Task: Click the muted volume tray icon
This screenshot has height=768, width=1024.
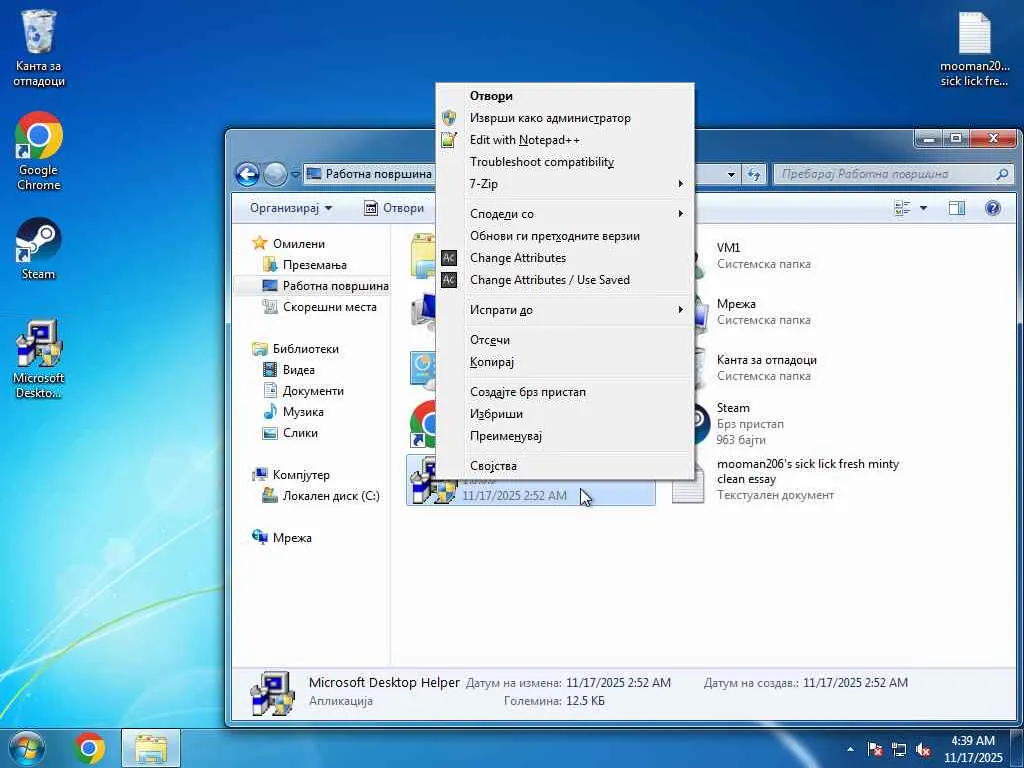Action: 923,749
